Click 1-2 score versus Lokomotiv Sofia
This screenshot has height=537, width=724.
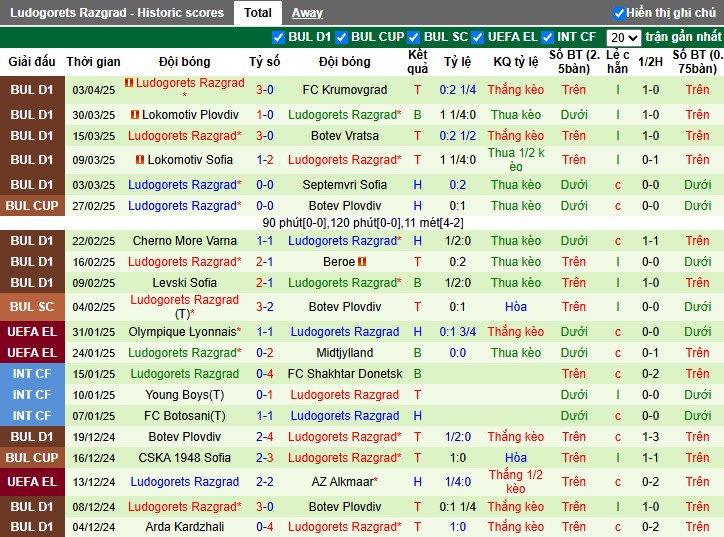coord(265,160)
